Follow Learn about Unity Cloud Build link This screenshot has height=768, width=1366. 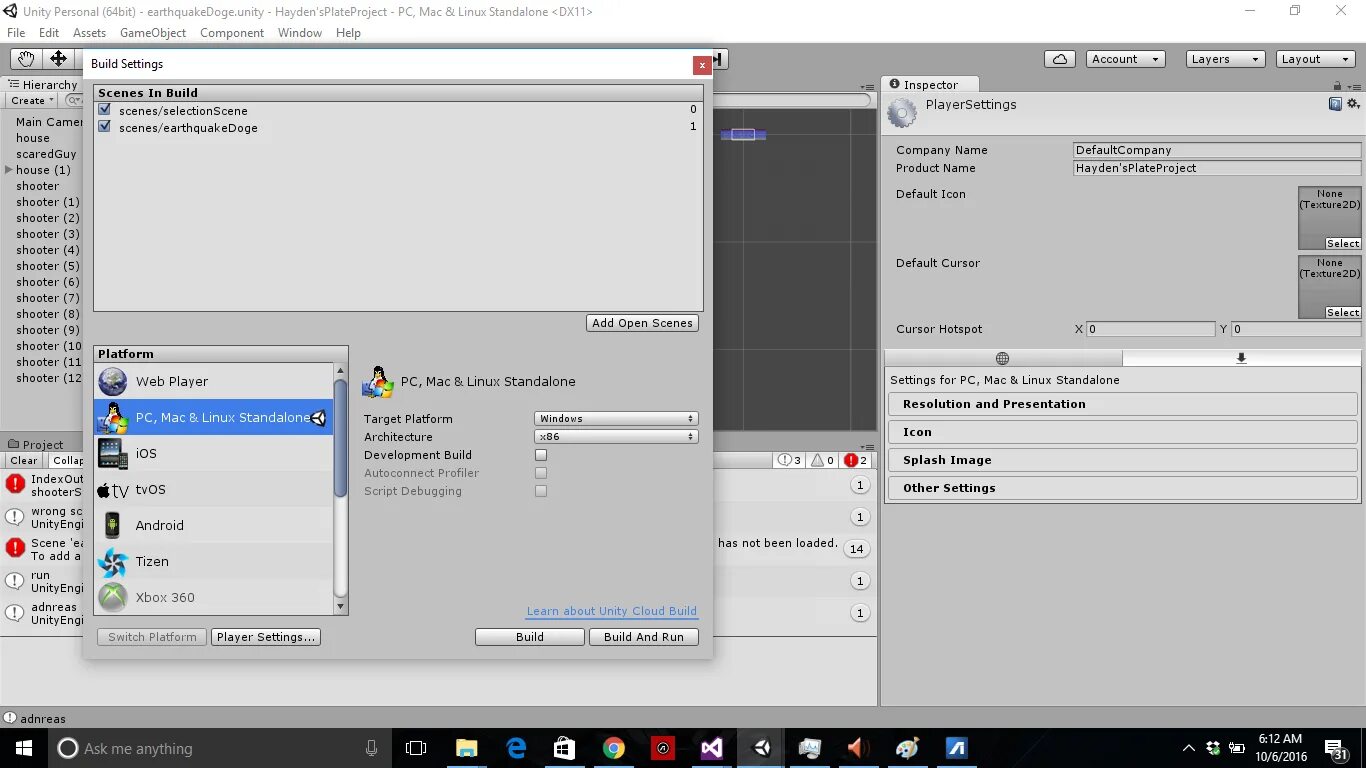coord(612,611)
